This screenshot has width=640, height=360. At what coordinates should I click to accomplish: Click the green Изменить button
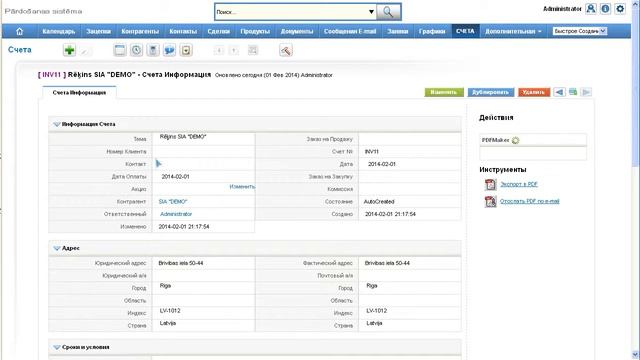(444, 92)
